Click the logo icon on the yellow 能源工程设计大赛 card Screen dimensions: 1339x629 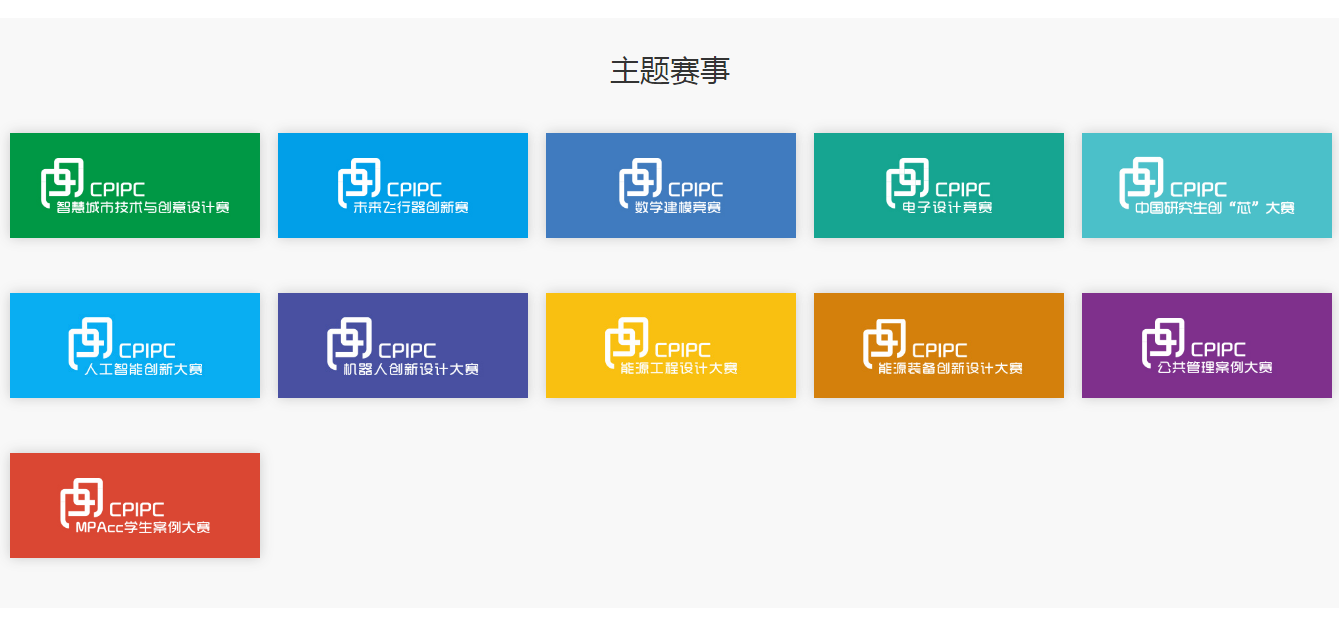626,342
